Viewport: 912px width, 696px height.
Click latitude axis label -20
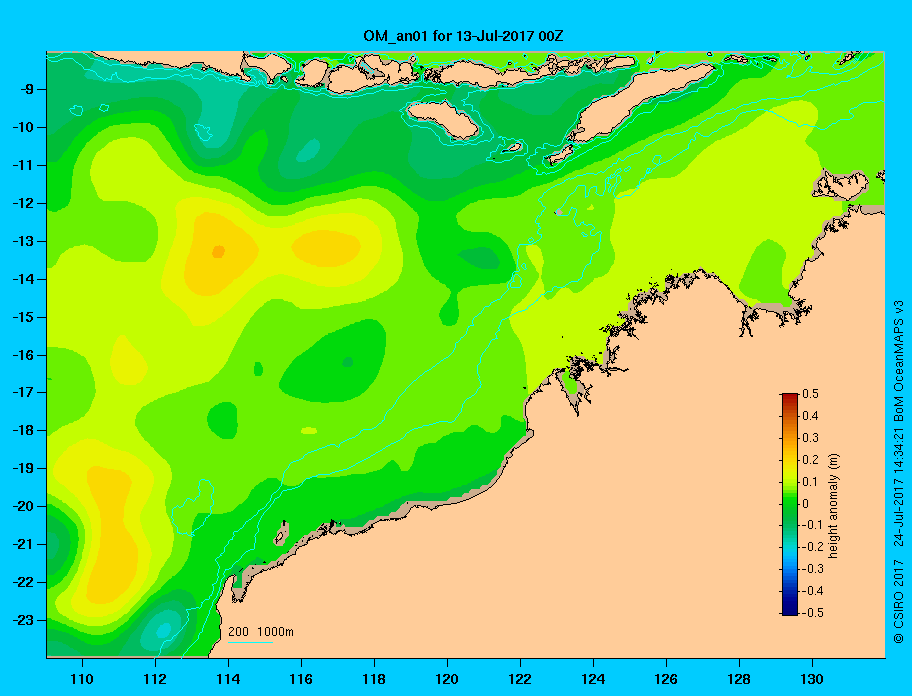(x=23, y=506)
